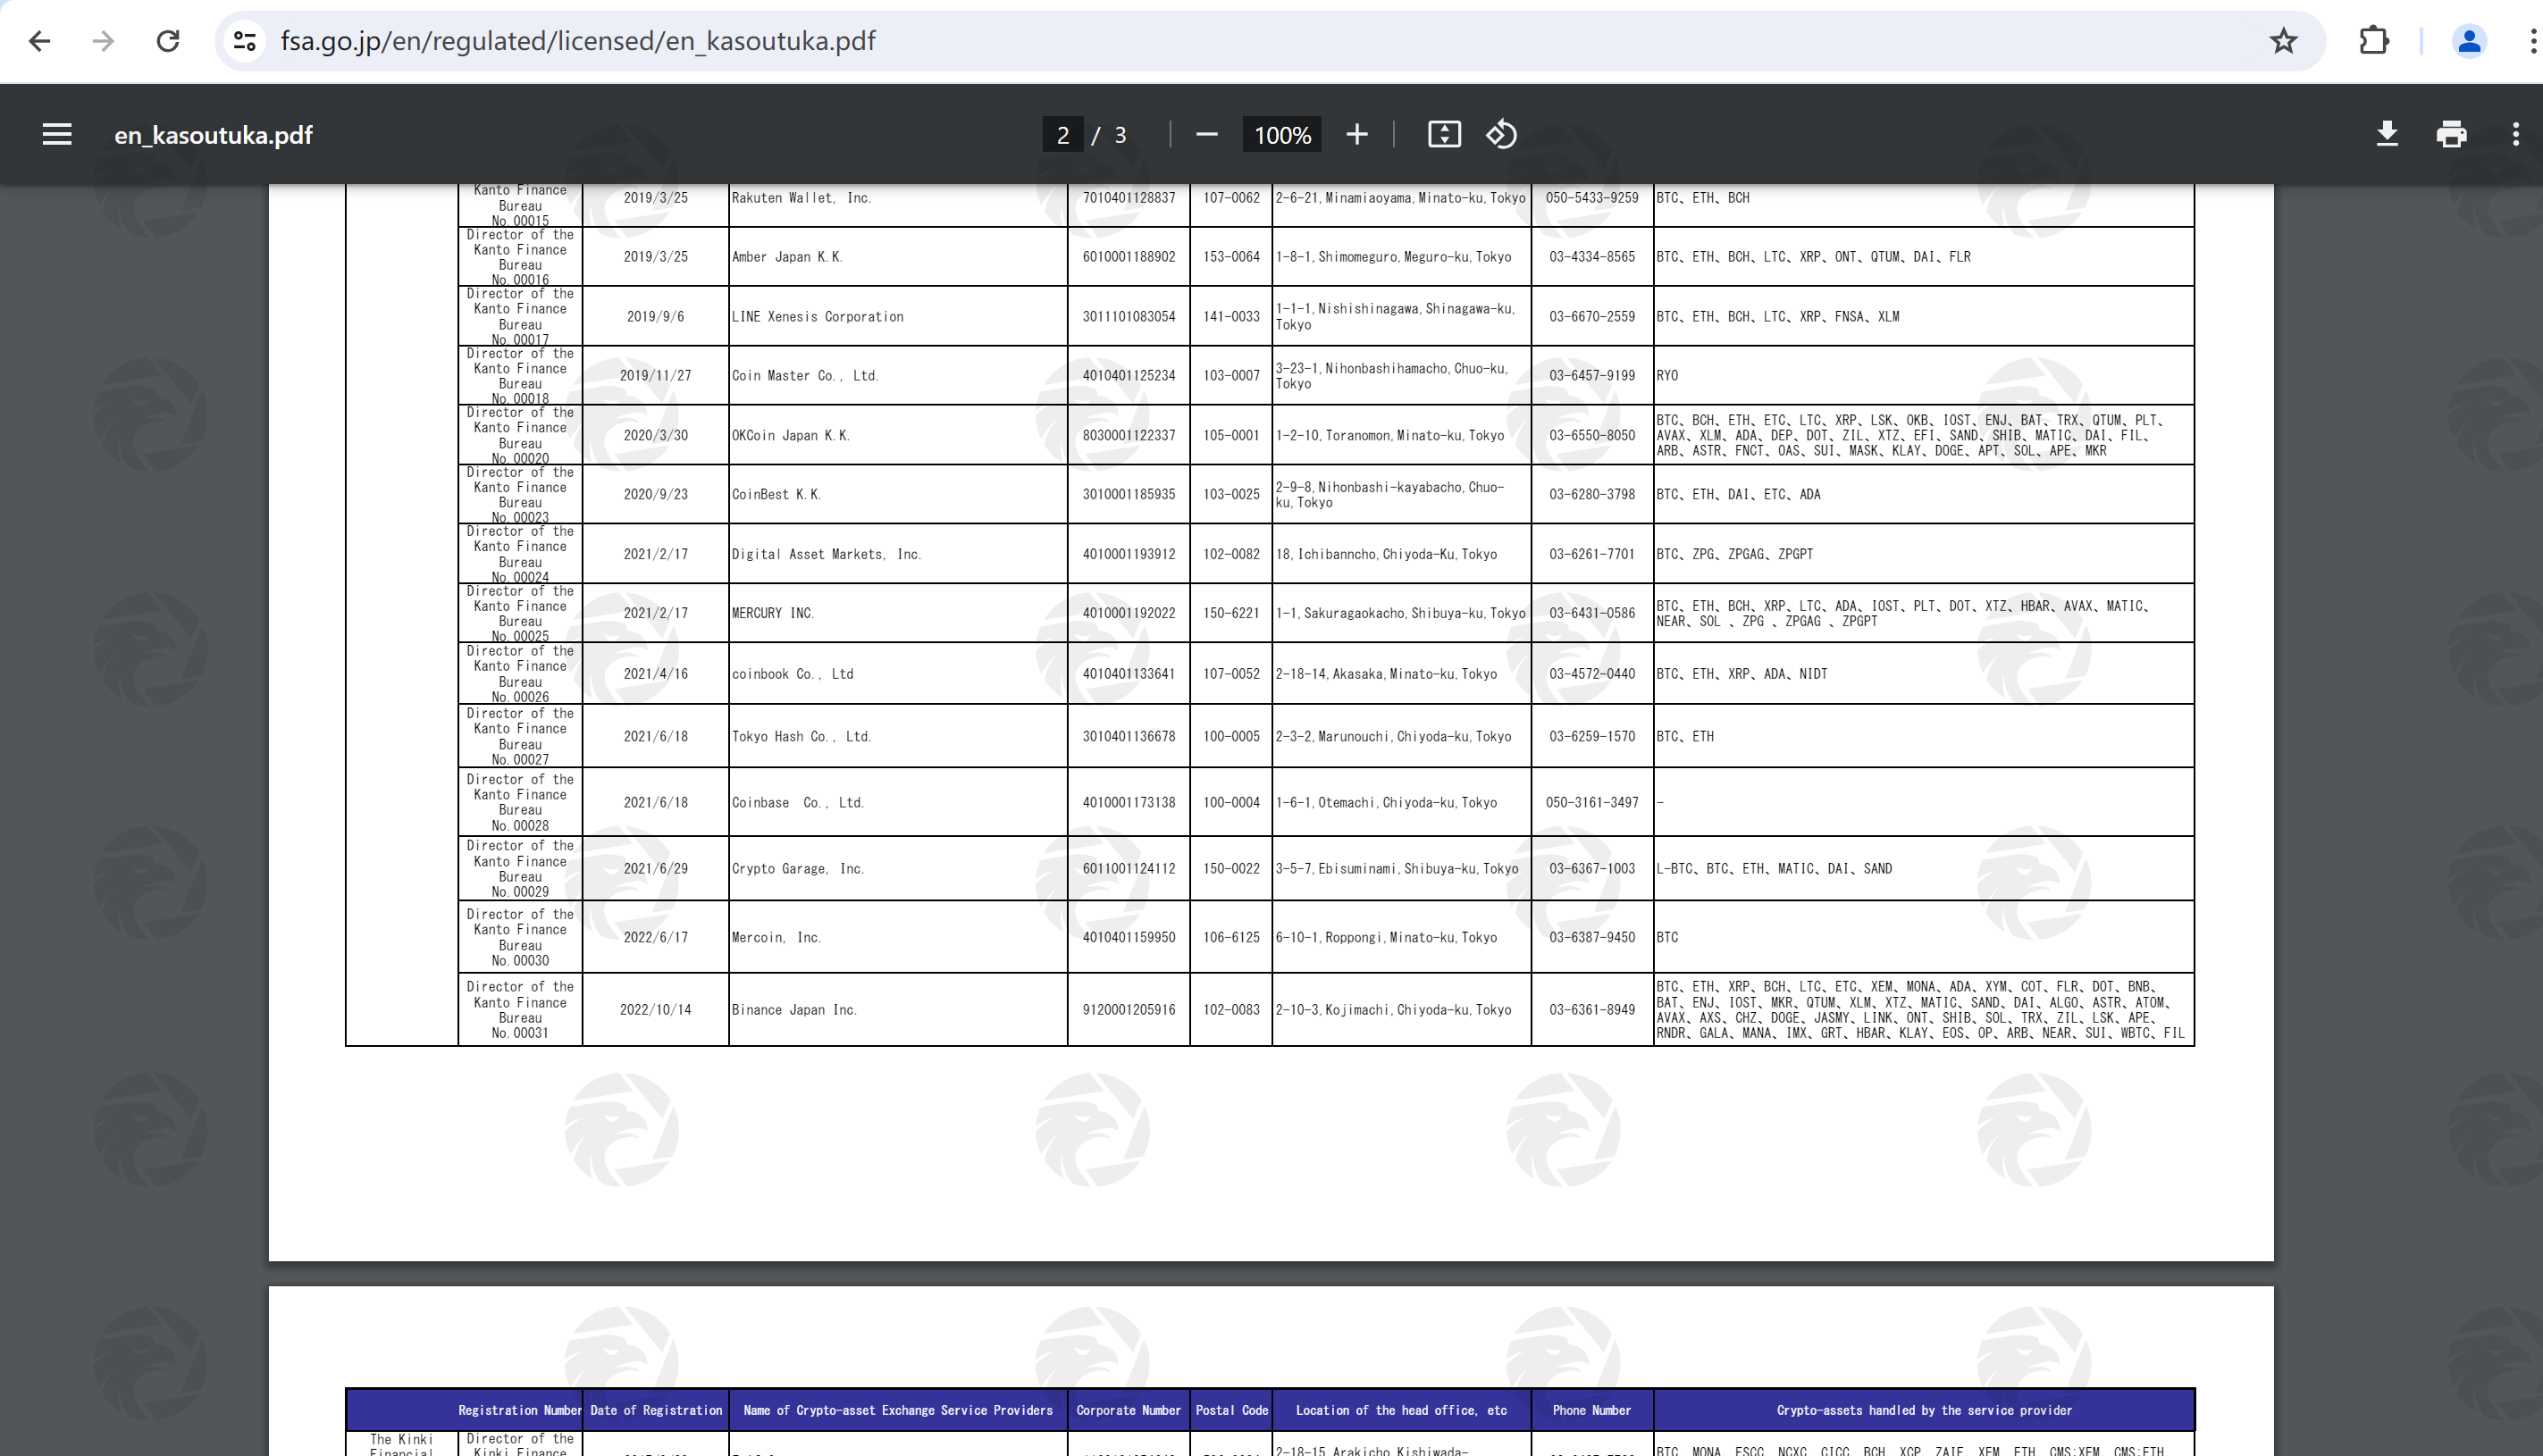Viewport: 2543px width, 1456px height.
Task: Rotate the PDF counterclockwise
Action: pos(1501,134)
